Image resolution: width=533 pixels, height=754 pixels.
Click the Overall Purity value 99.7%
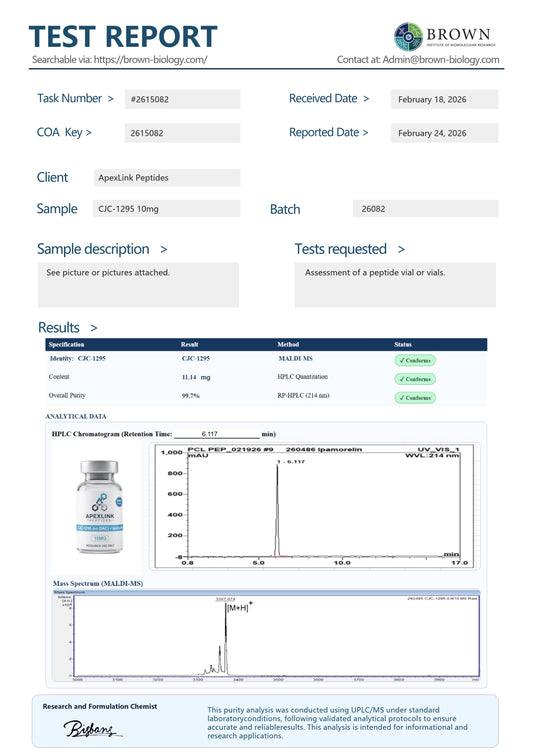coord(190,396)
